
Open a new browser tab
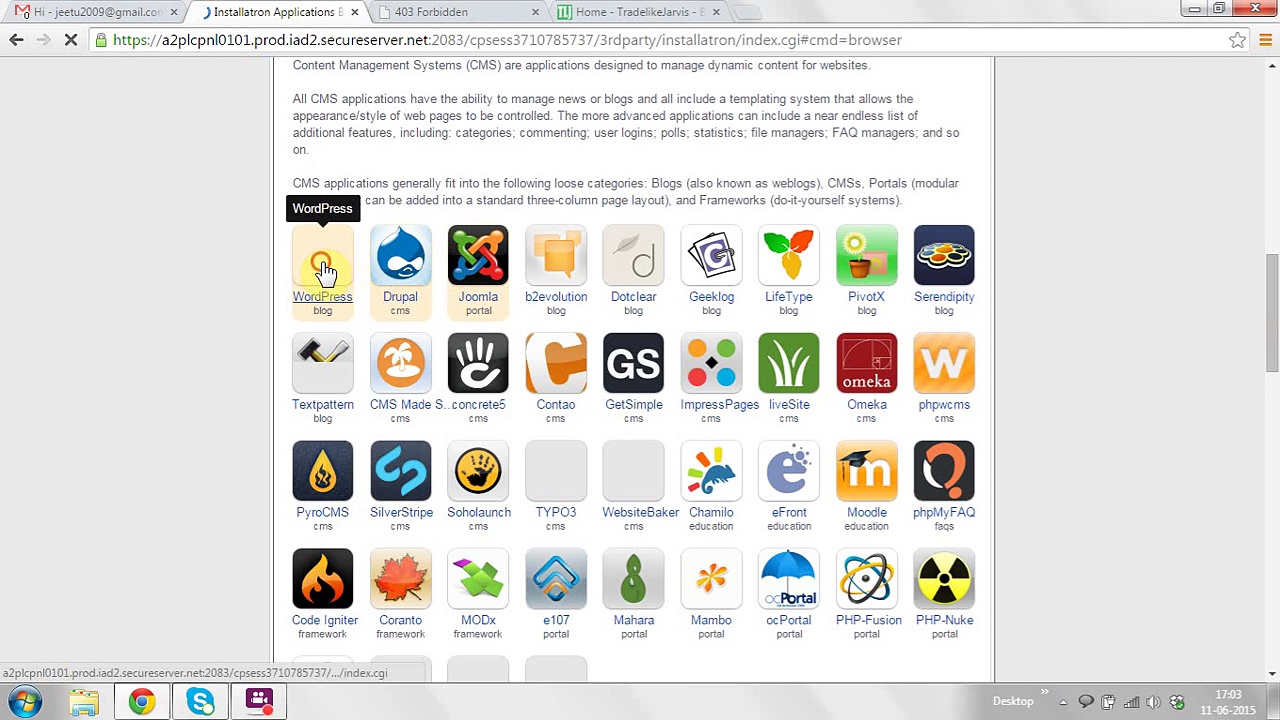[x=746, y=12]
